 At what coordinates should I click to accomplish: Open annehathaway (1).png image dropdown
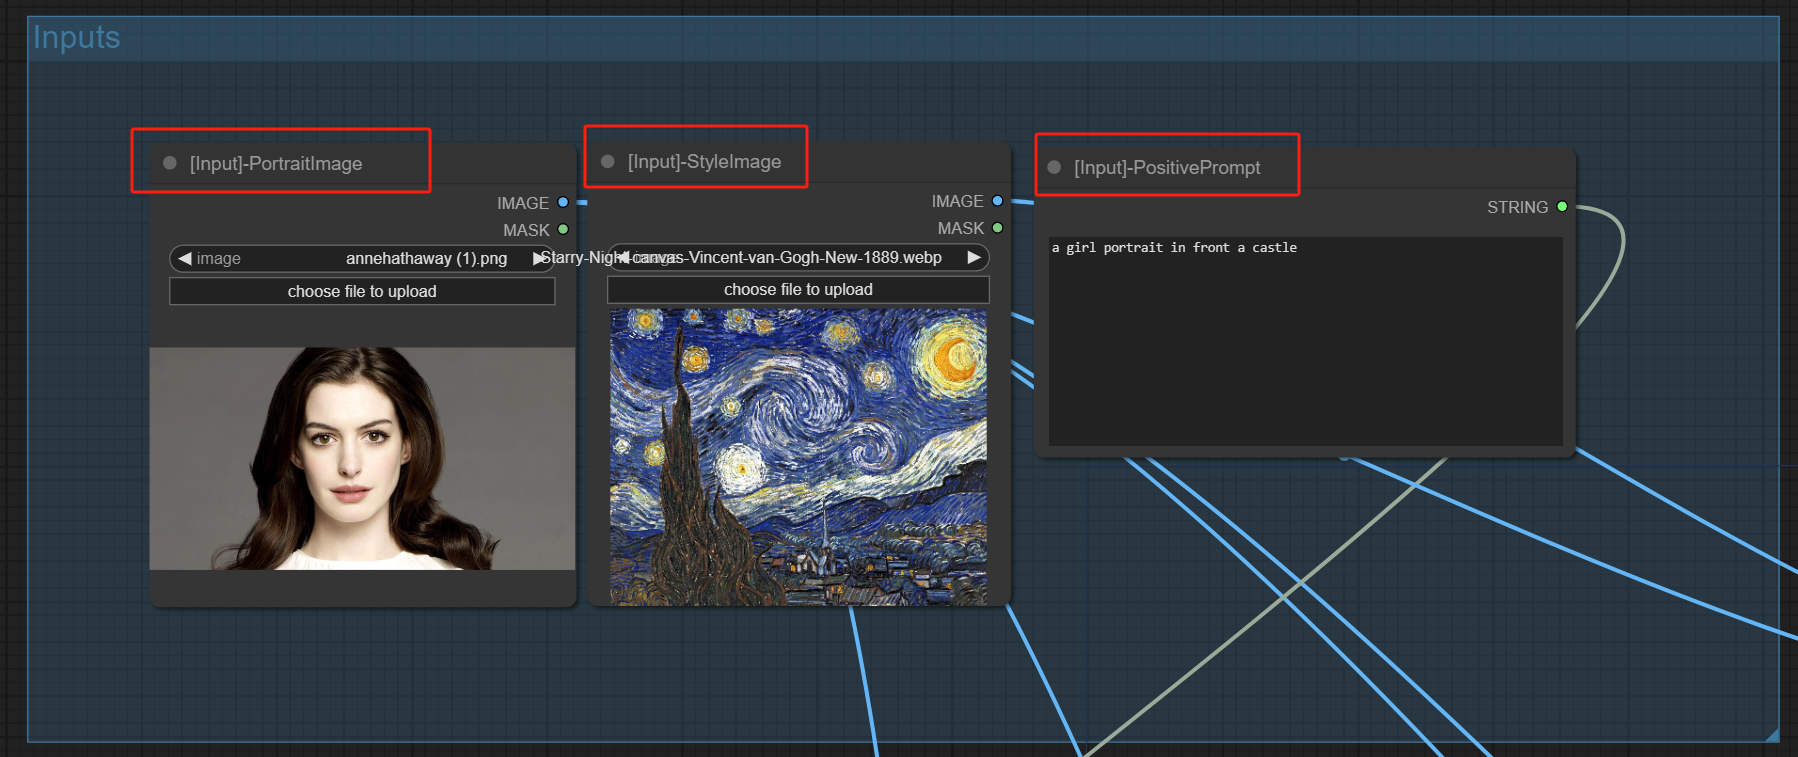[x=362, y=258]
